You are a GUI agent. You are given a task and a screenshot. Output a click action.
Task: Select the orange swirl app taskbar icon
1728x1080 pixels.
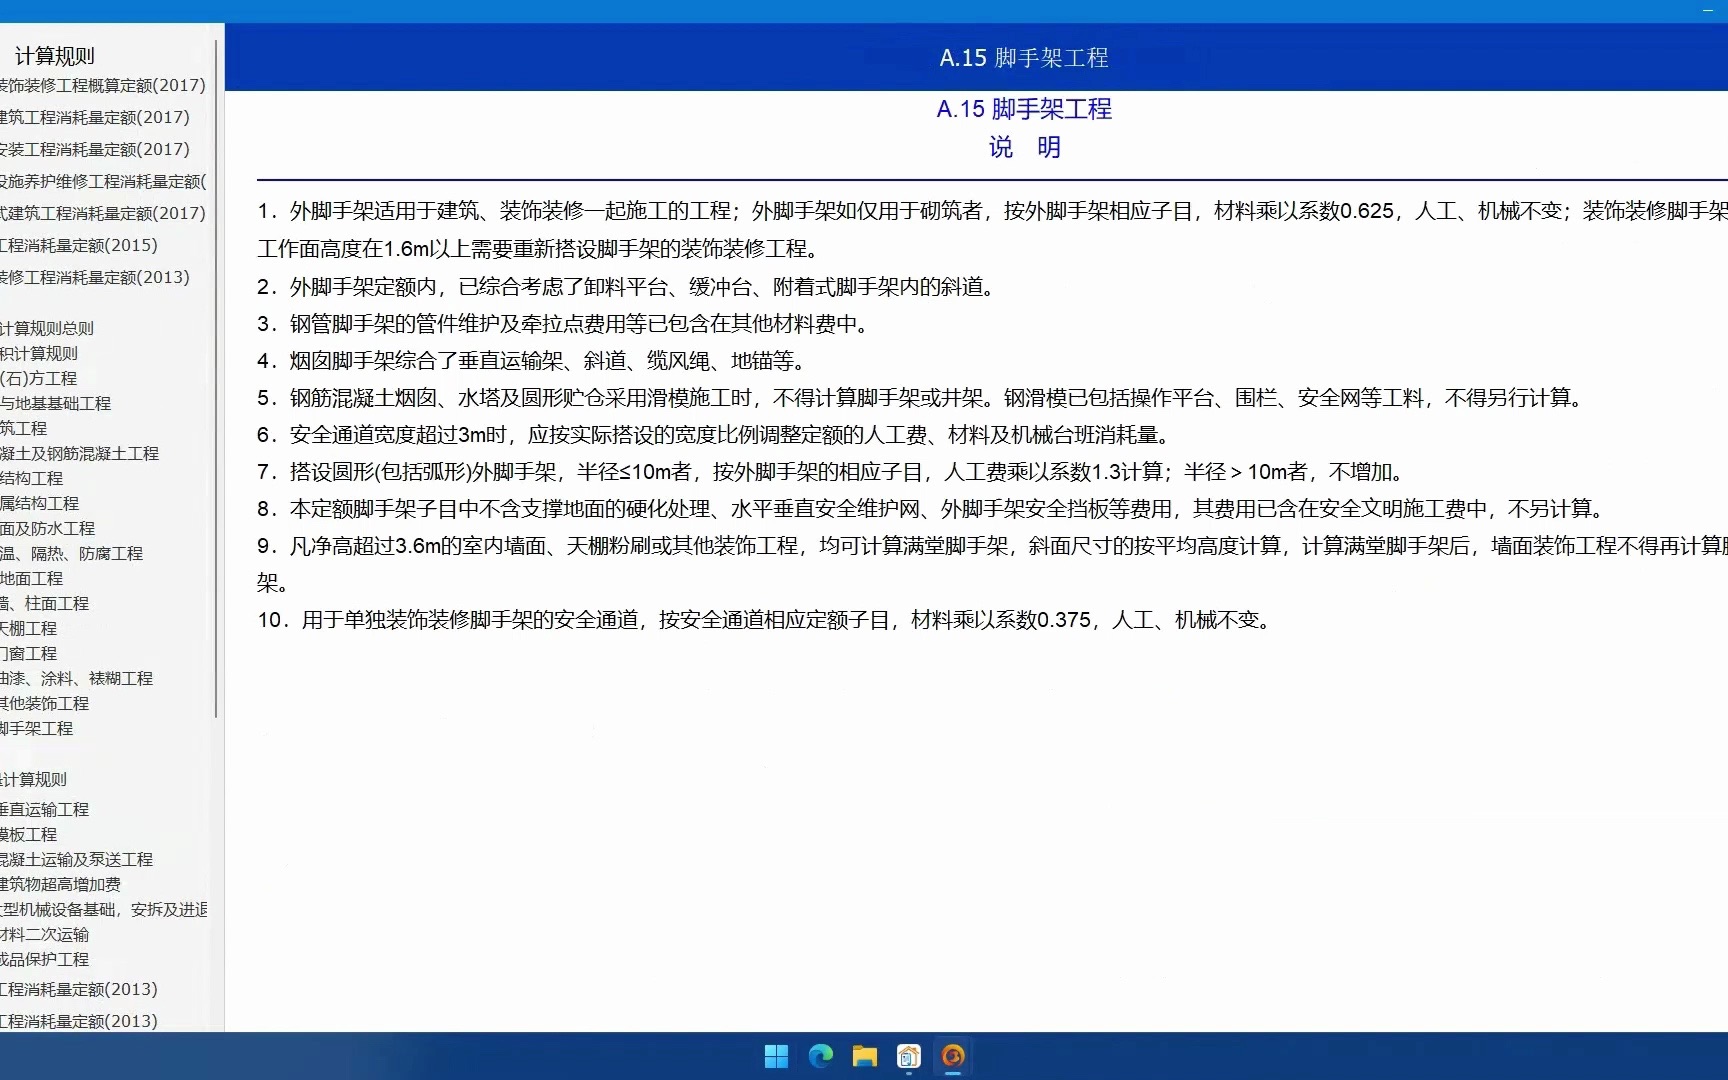pos(952,1056)
